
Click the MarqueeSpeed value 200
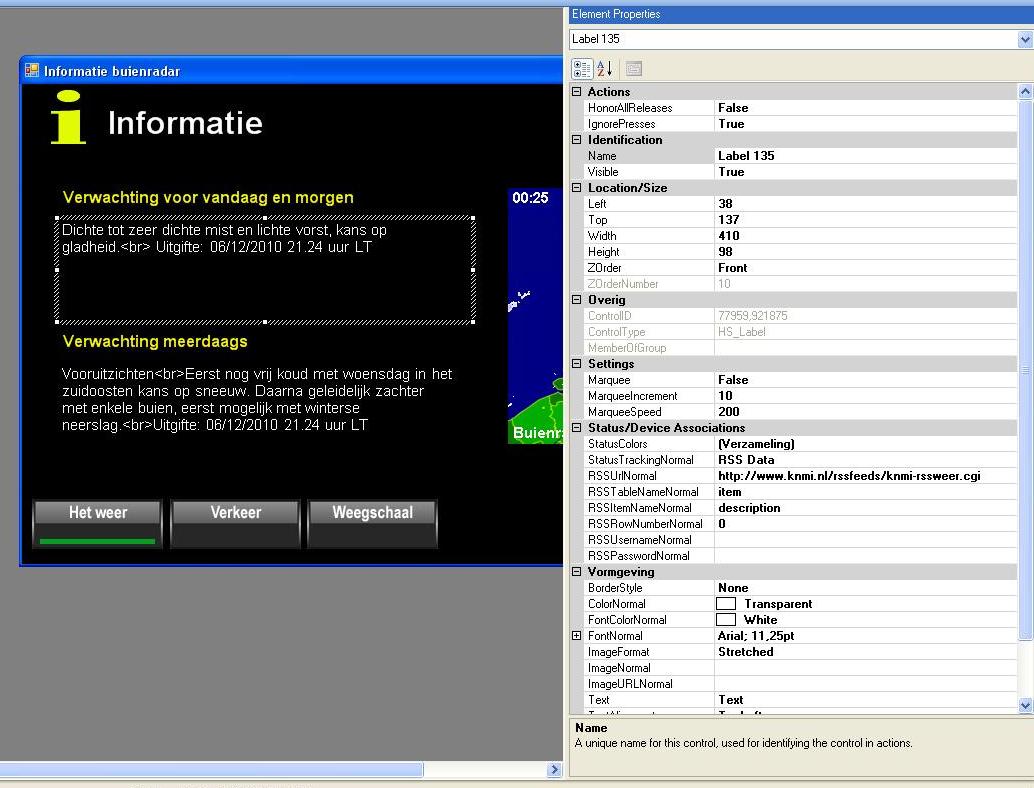click(866, 412)
